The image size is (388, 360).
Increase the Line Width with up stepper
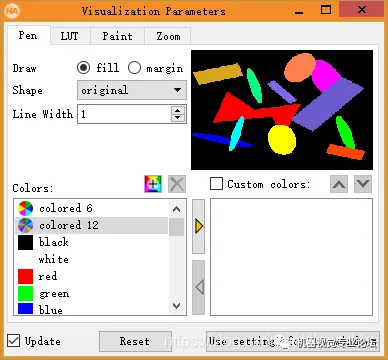pos(178,110)
